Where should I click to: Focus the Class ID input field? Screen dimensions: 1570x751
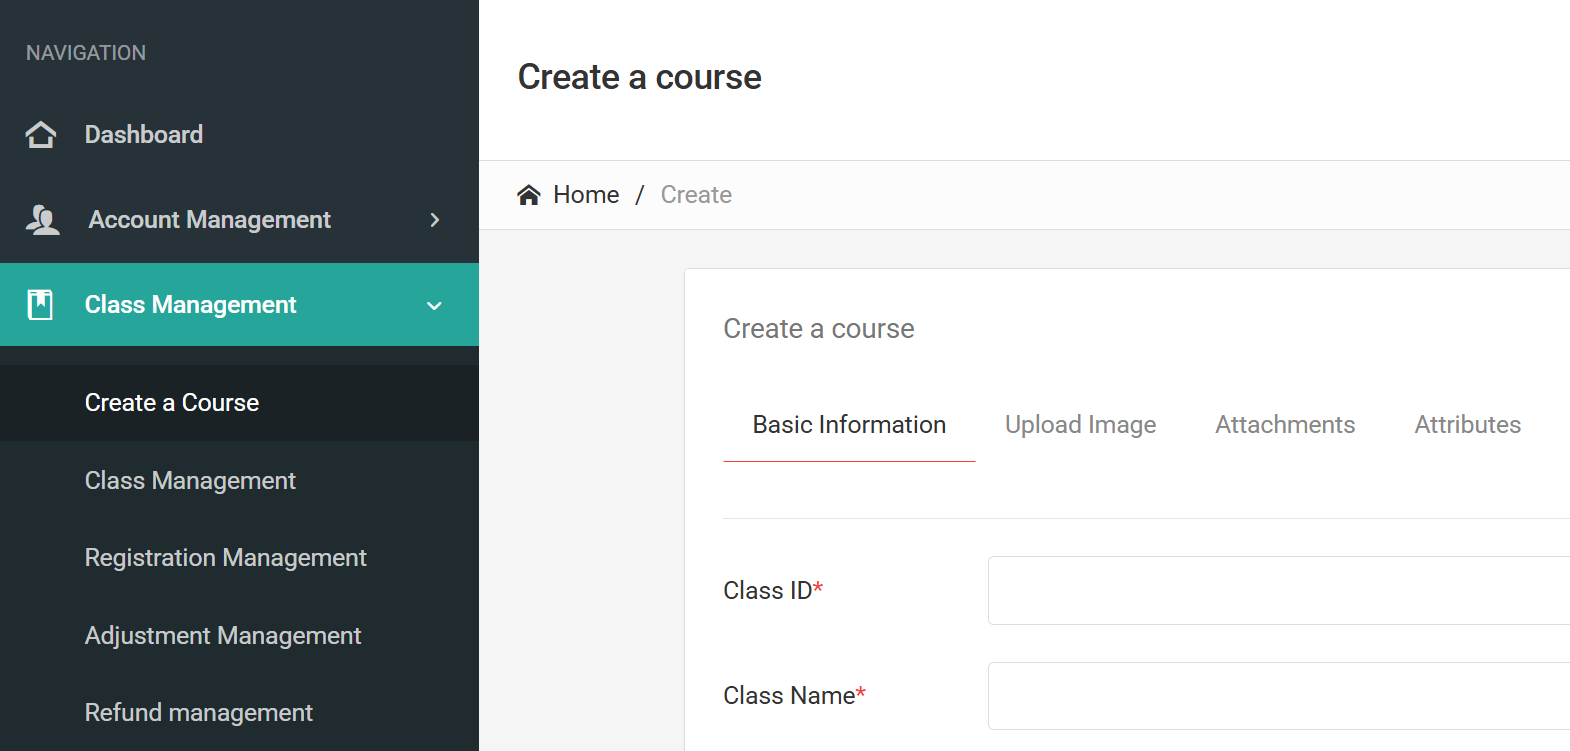pyautogui.click(x=1278, y=591)
